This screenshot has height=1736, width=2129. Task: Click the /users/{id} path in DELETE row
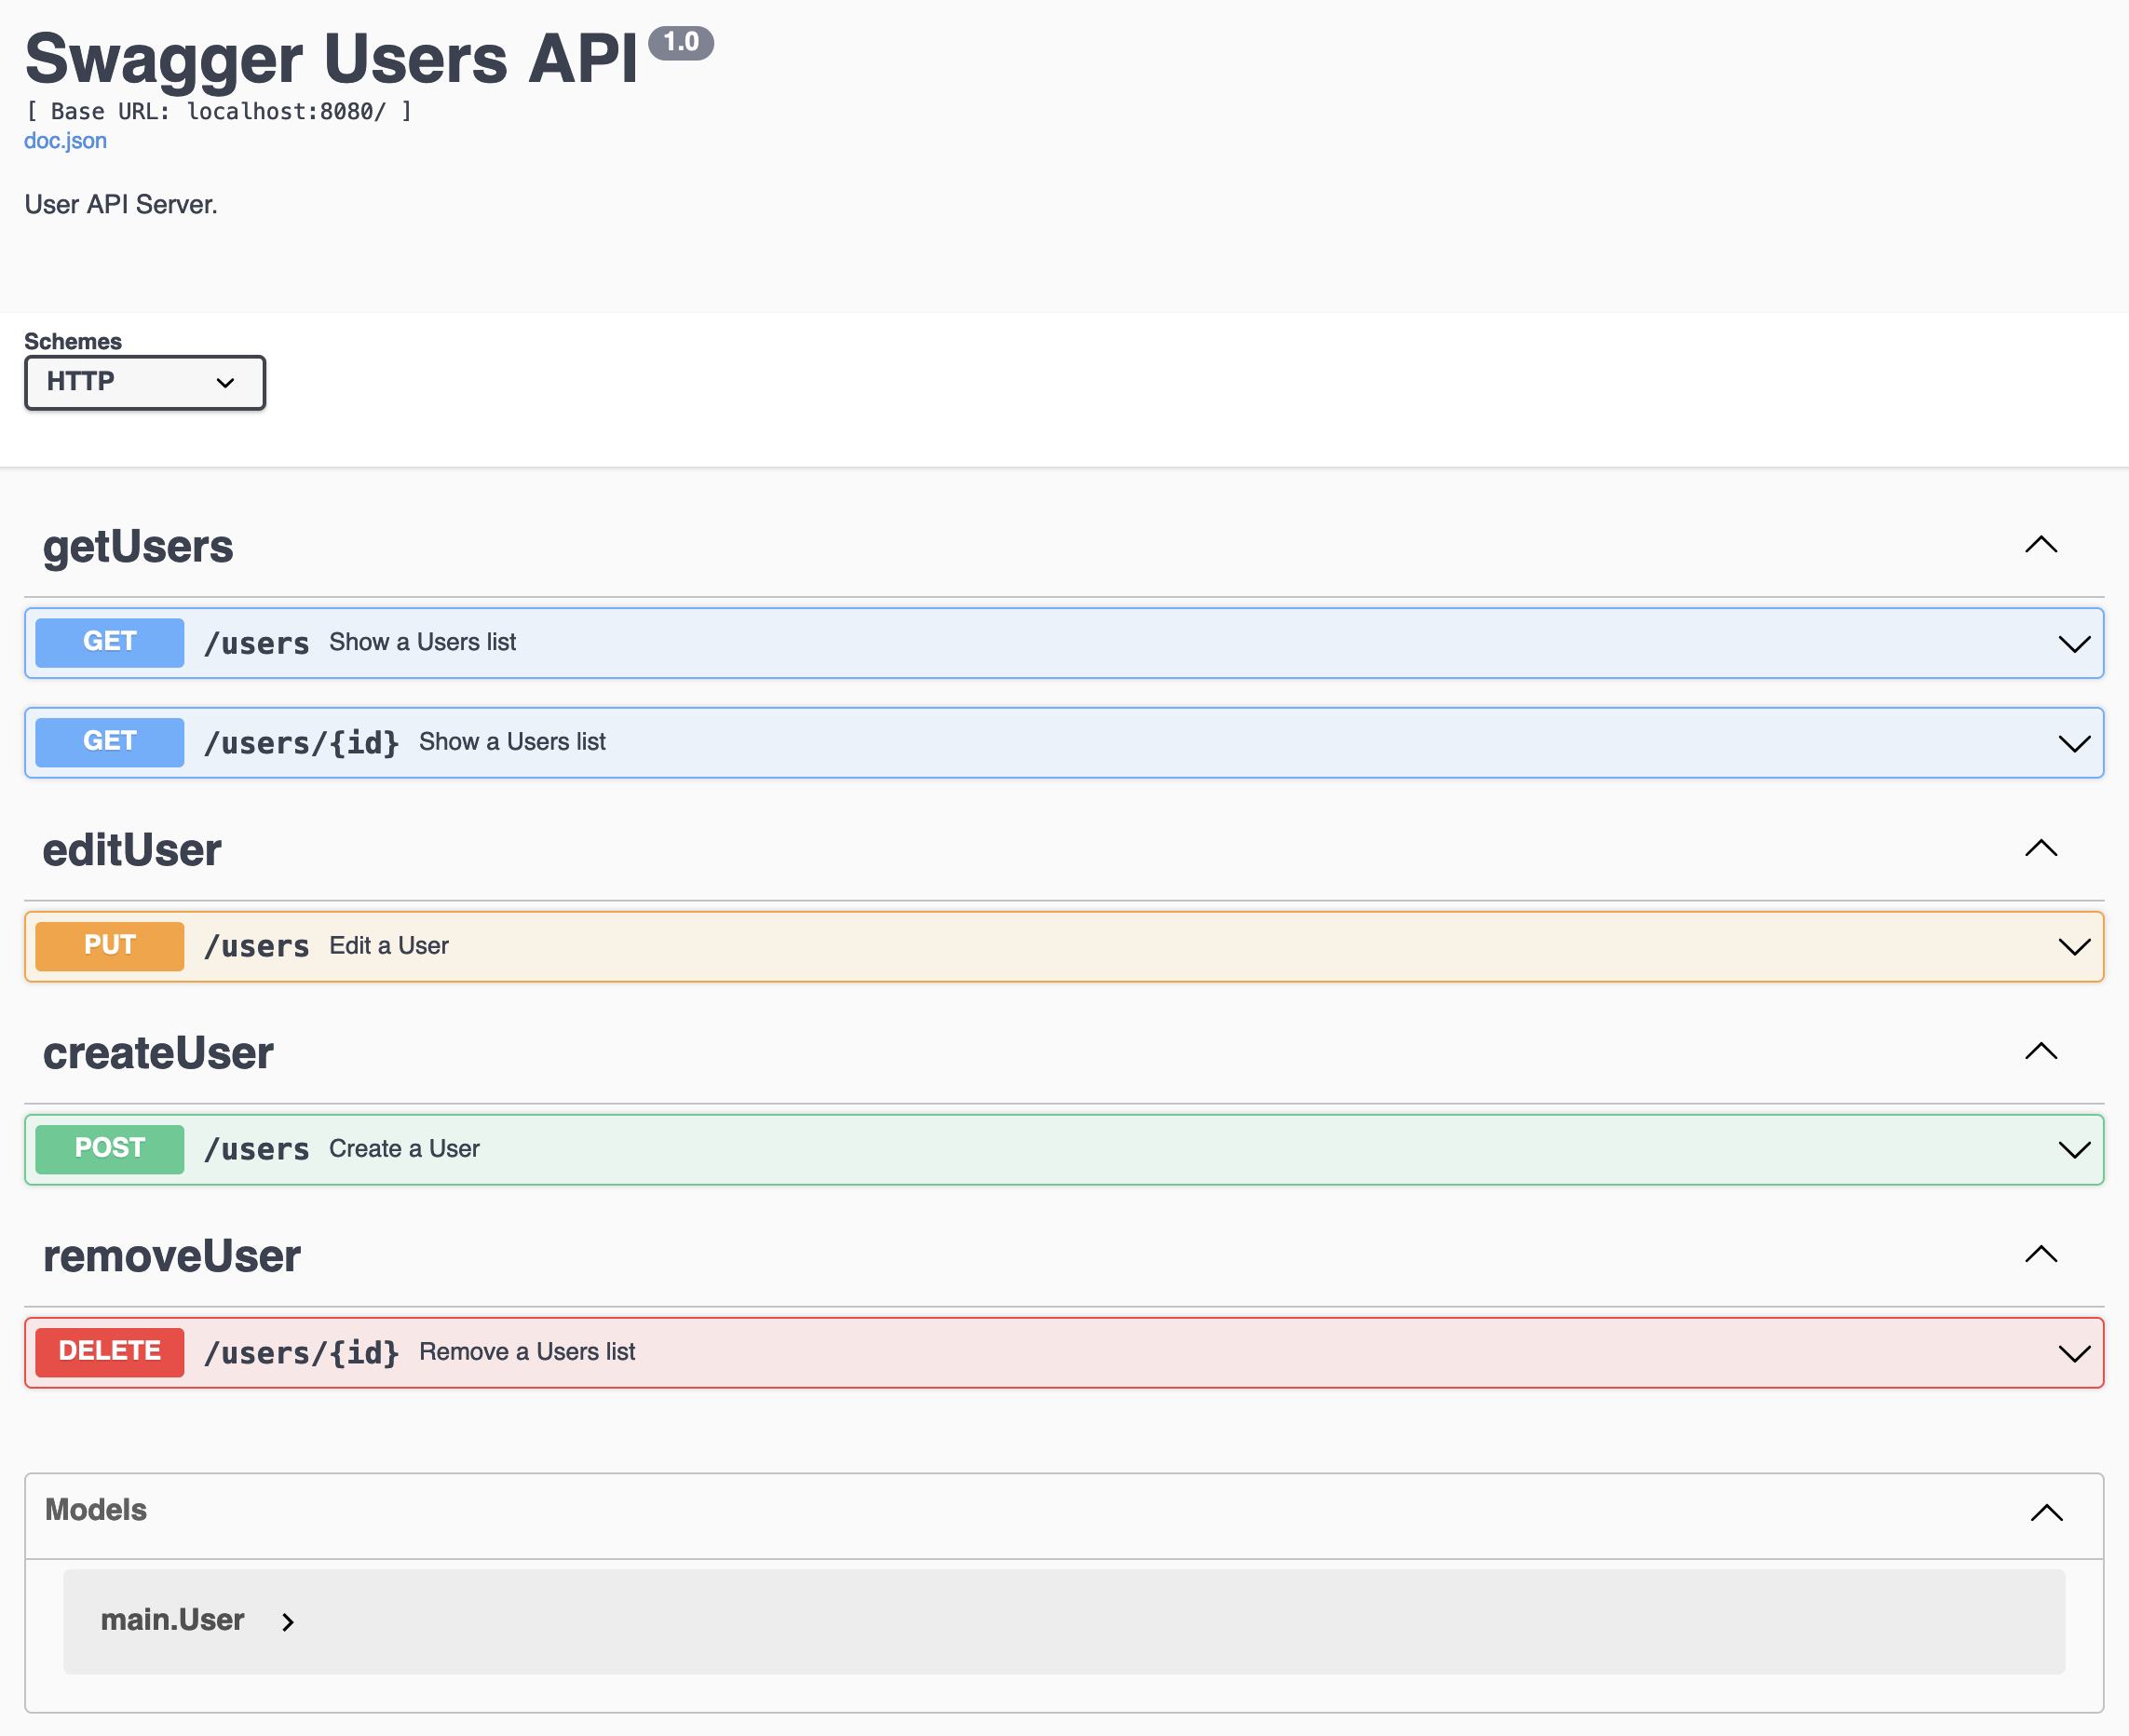(302, 1353)
